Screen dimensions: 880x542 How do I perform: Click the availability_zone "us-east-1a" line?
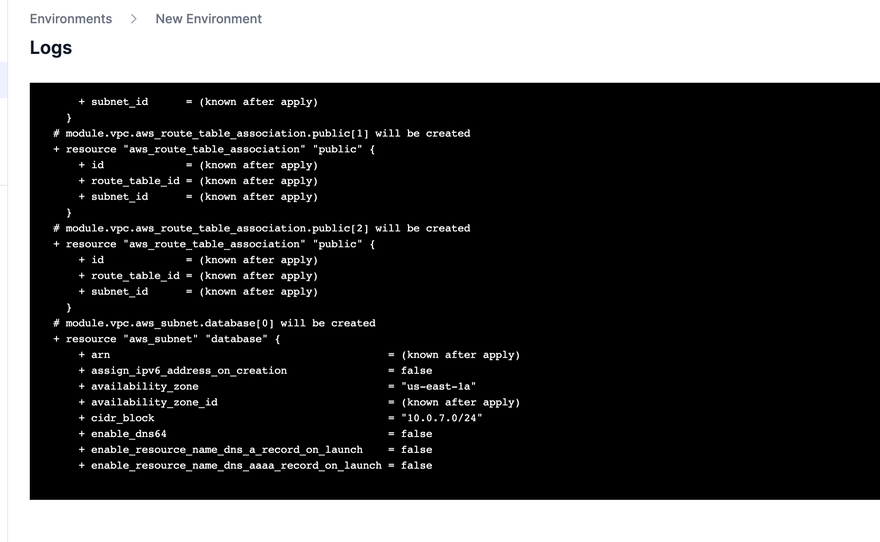(277, 386)
